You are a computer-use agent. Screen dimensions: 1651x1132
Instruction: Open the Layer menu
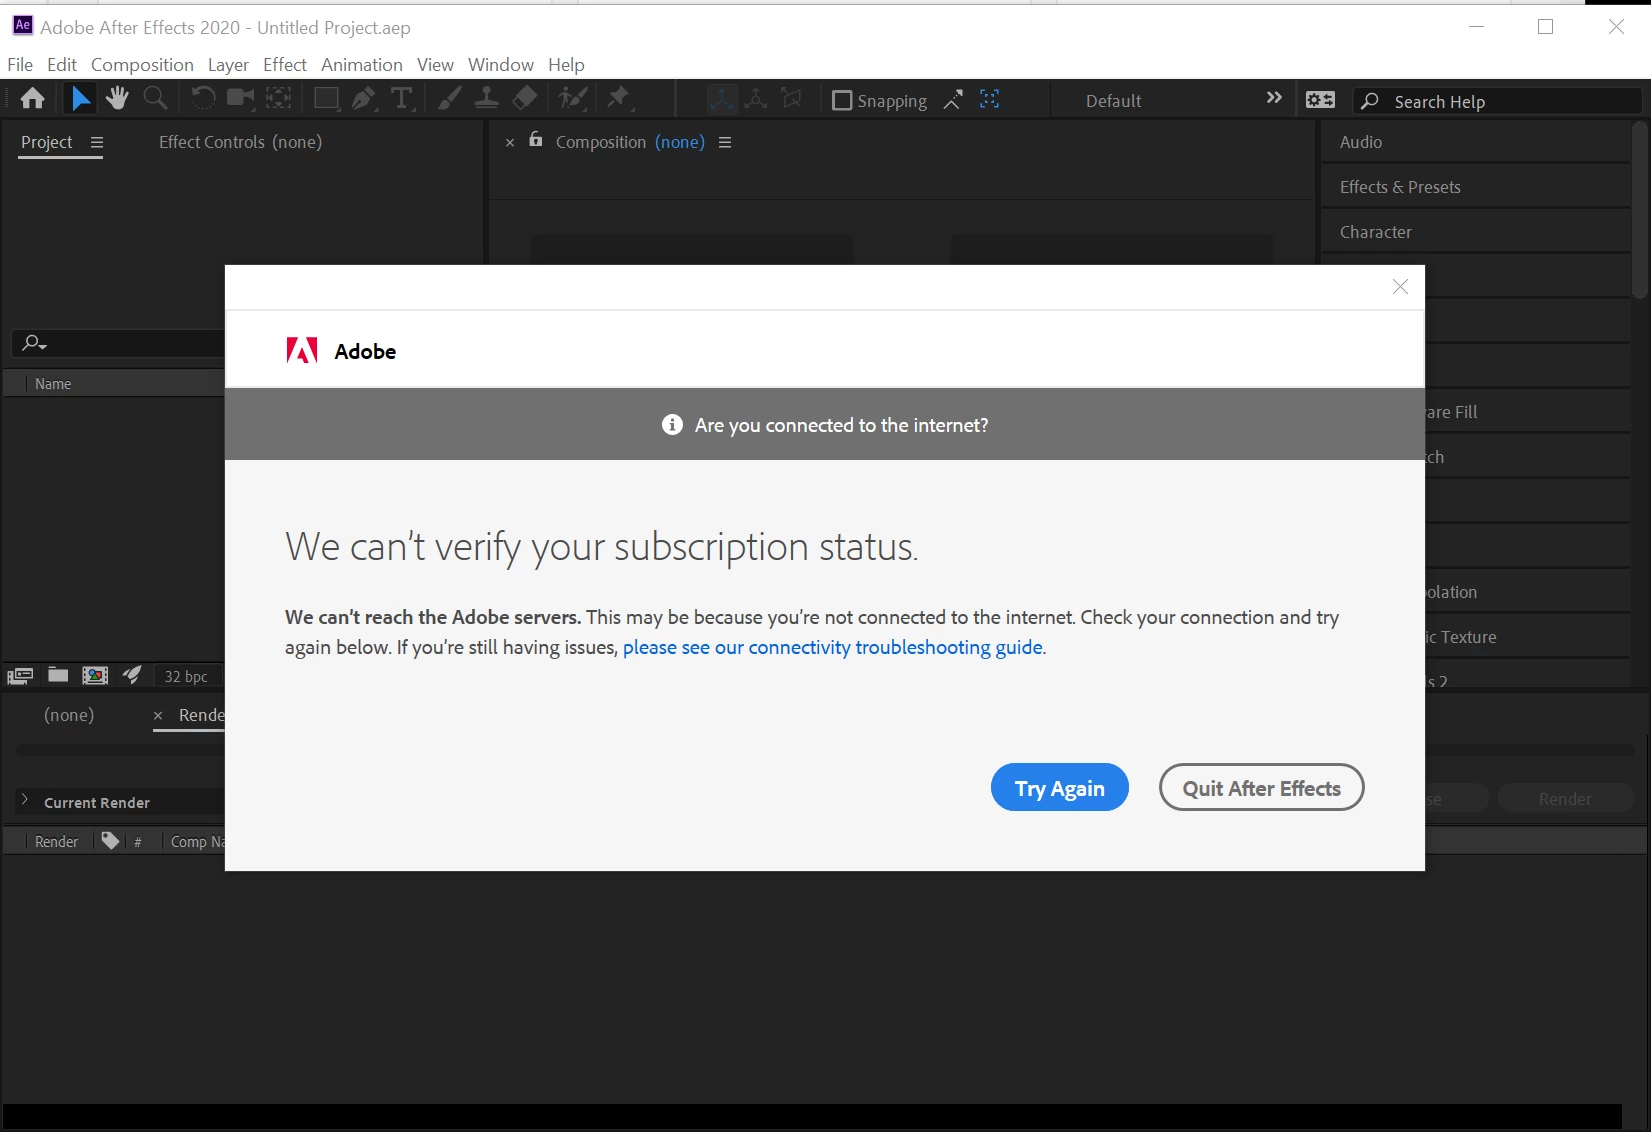click(228, 65)
